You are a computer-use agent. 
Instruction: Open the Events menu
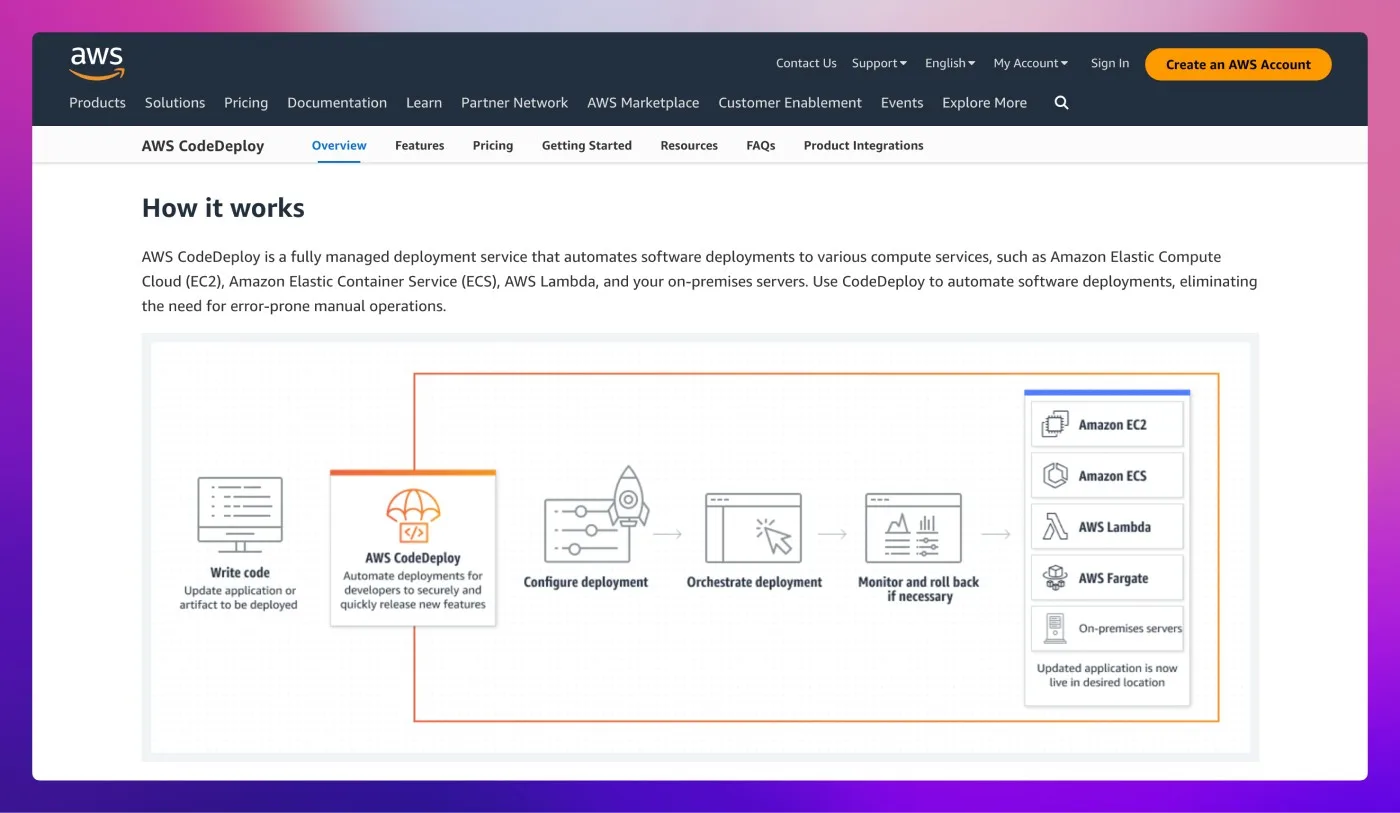[902, 103]
